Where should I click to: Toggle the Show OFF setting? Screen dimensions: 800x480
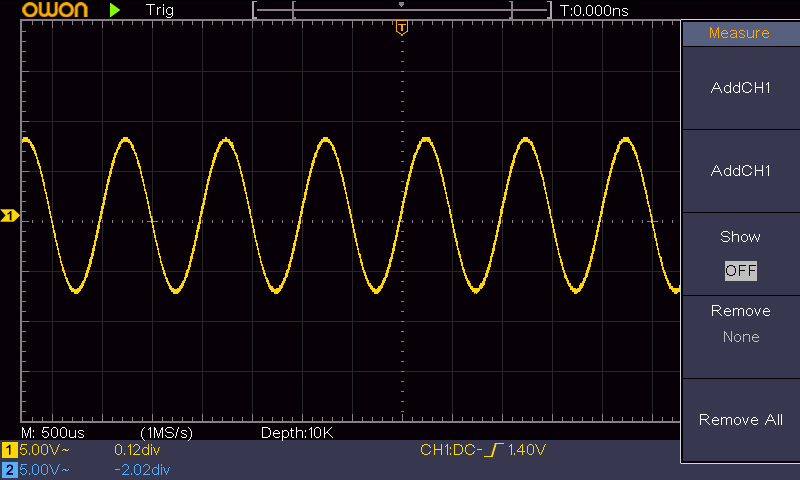(741, 254)
